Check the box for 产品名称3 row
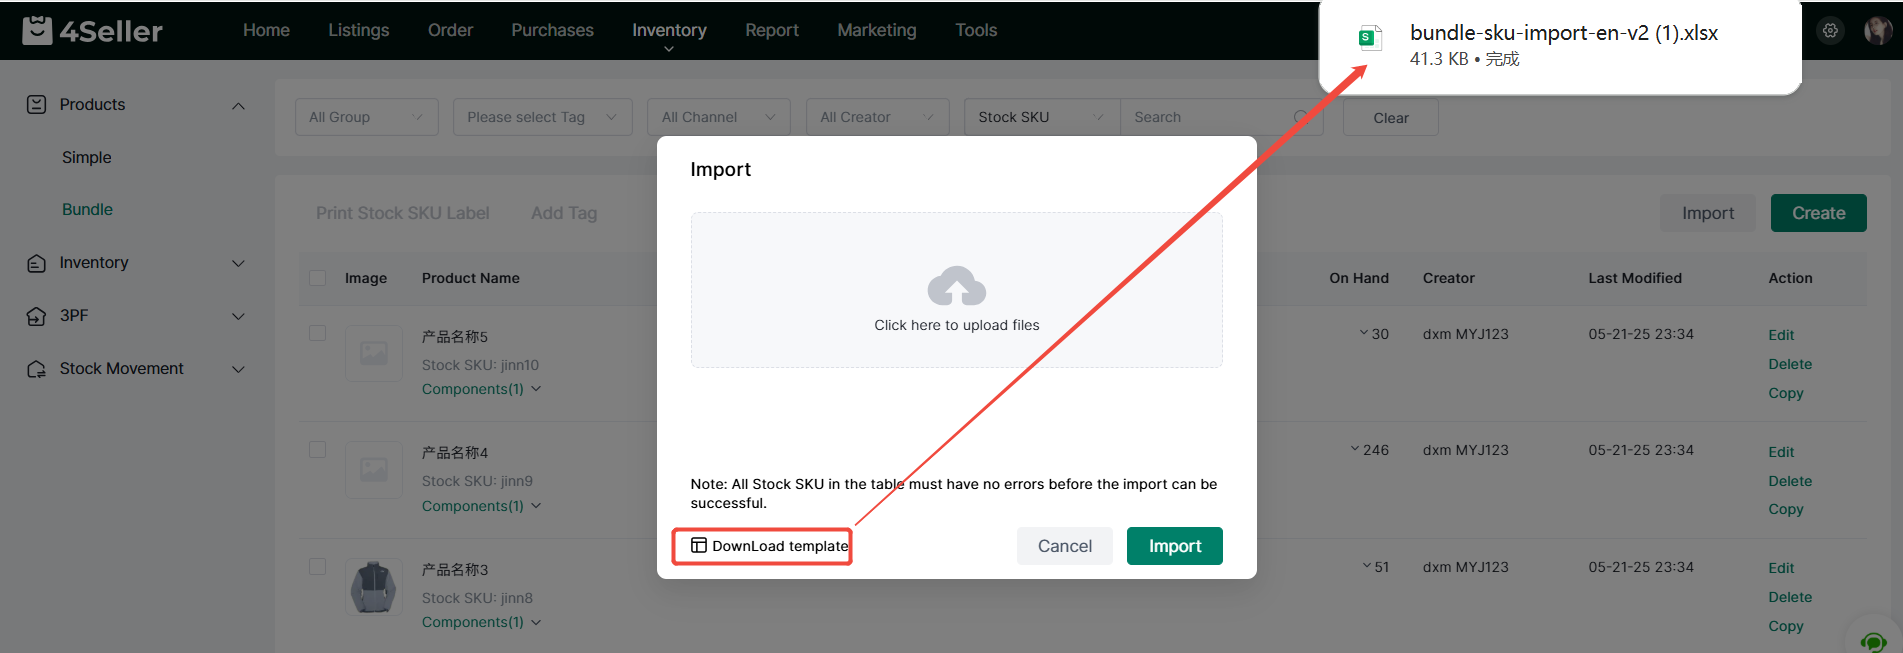 click(318, 566)
